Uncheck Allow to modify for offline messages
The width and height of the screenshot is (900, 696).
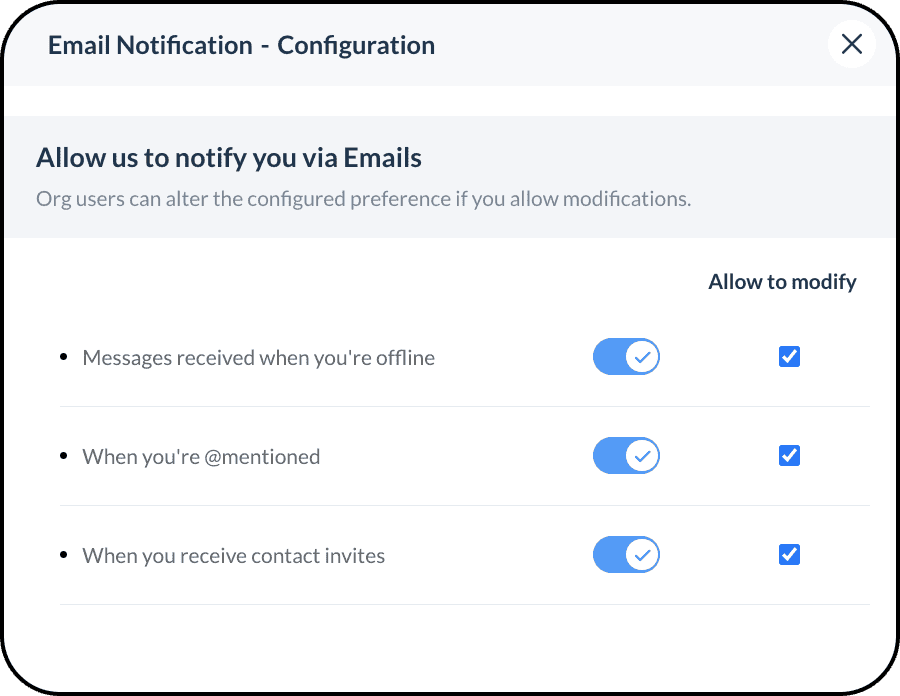point(789,357)
